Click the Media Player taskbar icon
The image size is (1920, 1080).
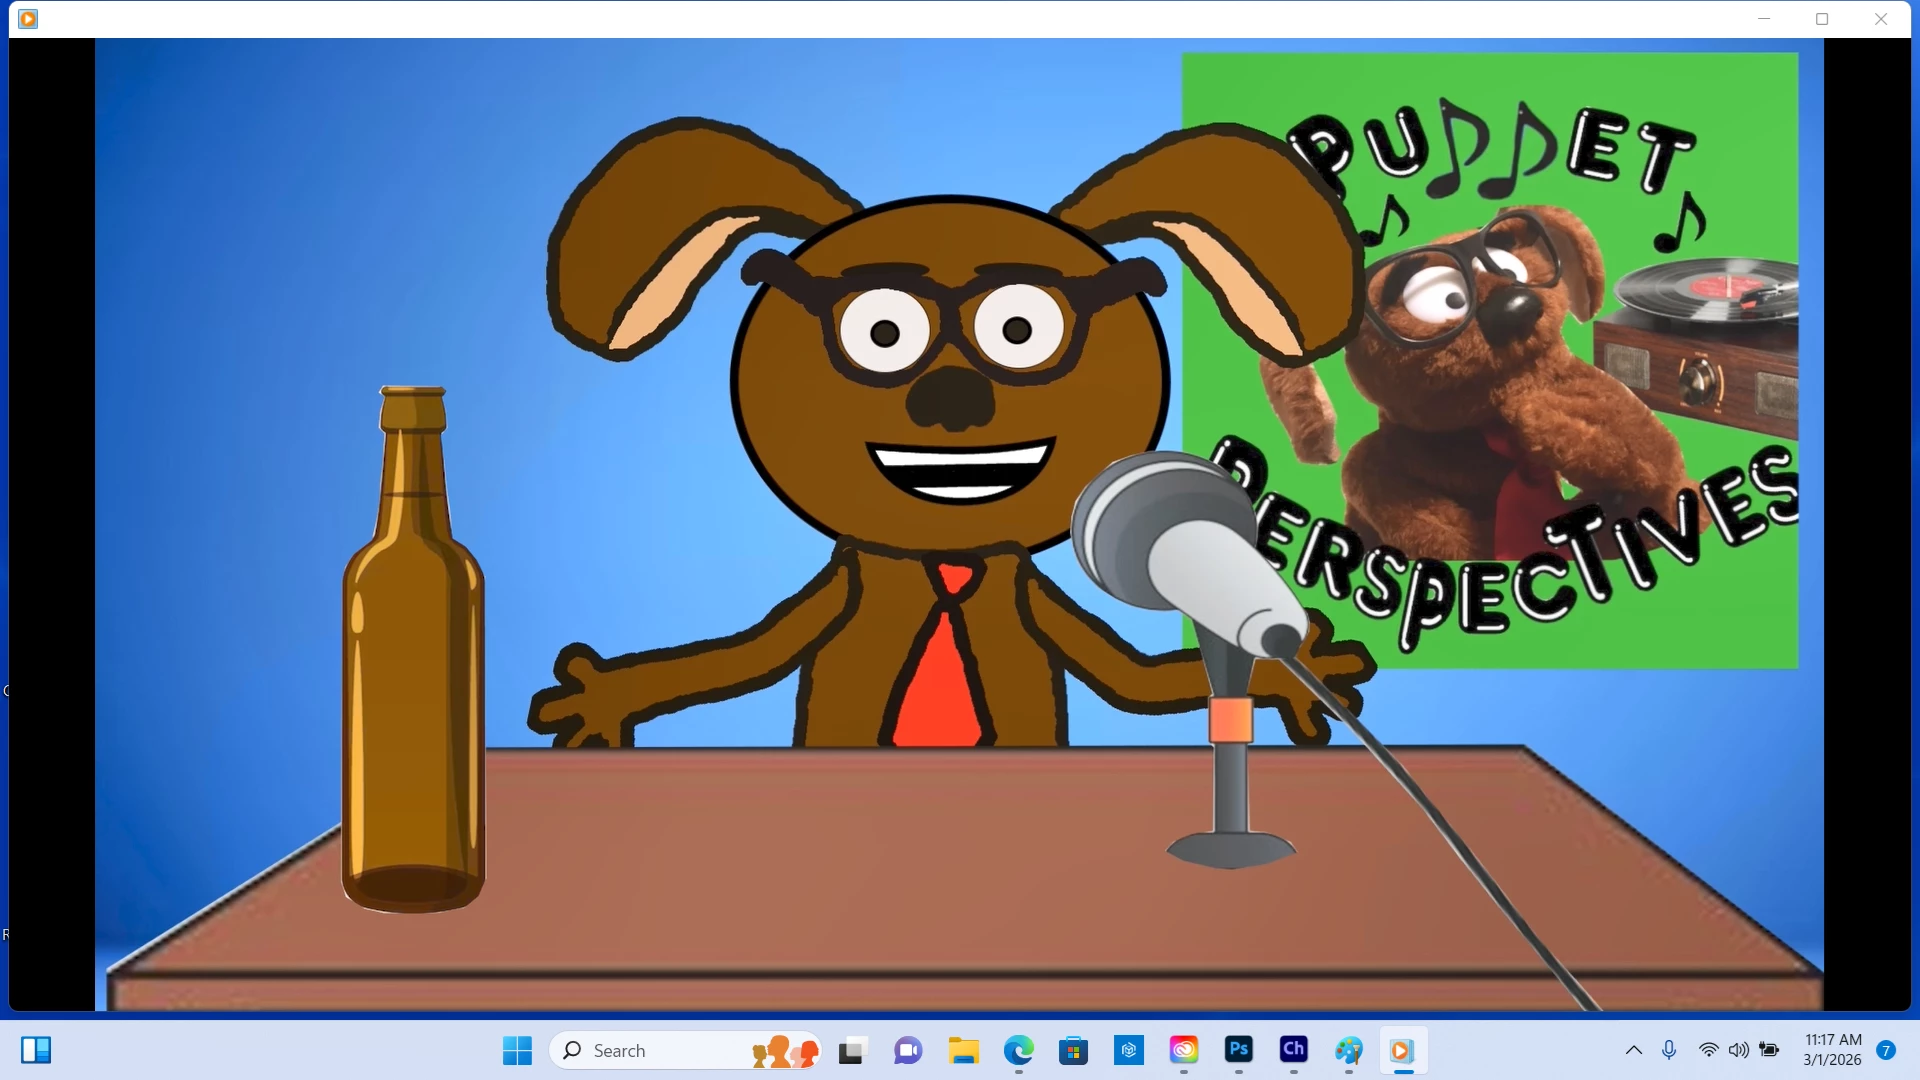click(x=1402, y=1050)
